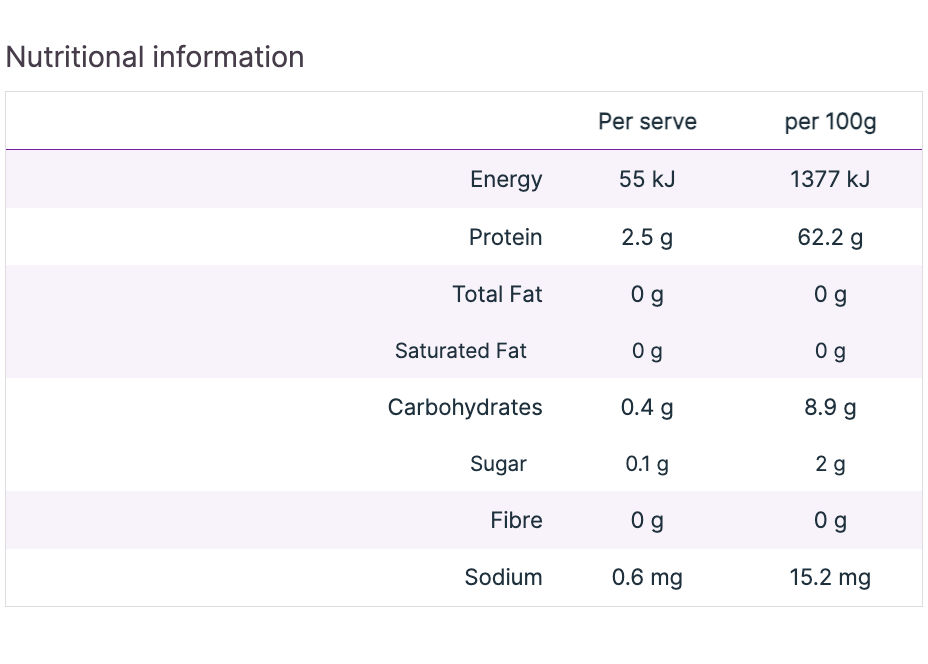Click the 62.2 g protein value
The width and height of the screenshot is (928, 664).
point(830,237)
